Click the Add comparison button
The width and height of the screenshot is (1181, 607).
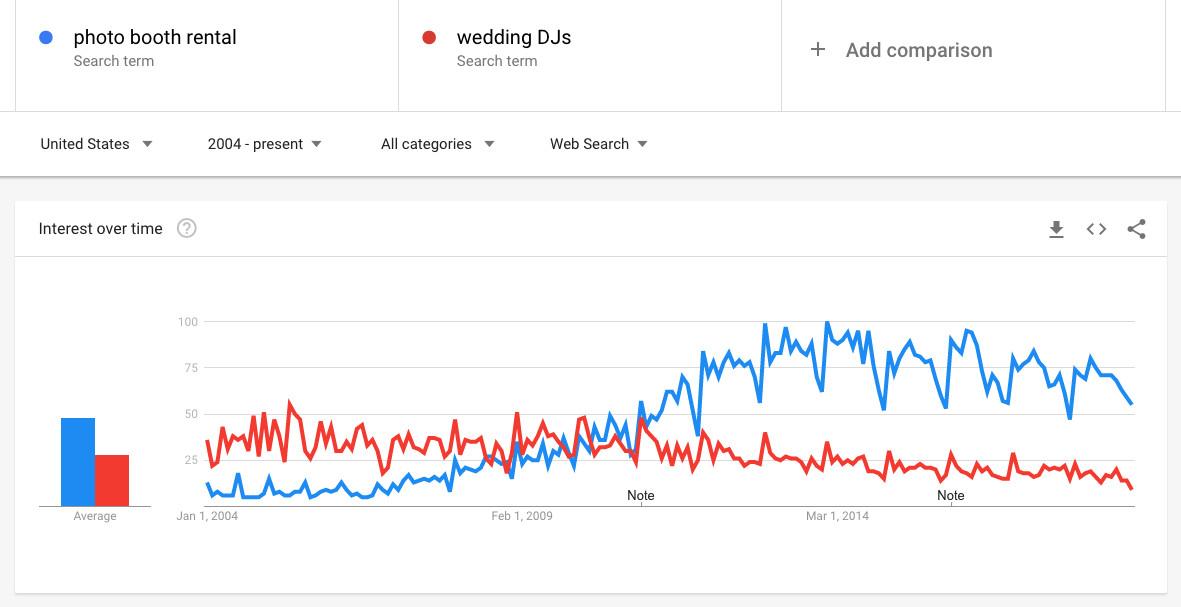click(x=918, y=50)
